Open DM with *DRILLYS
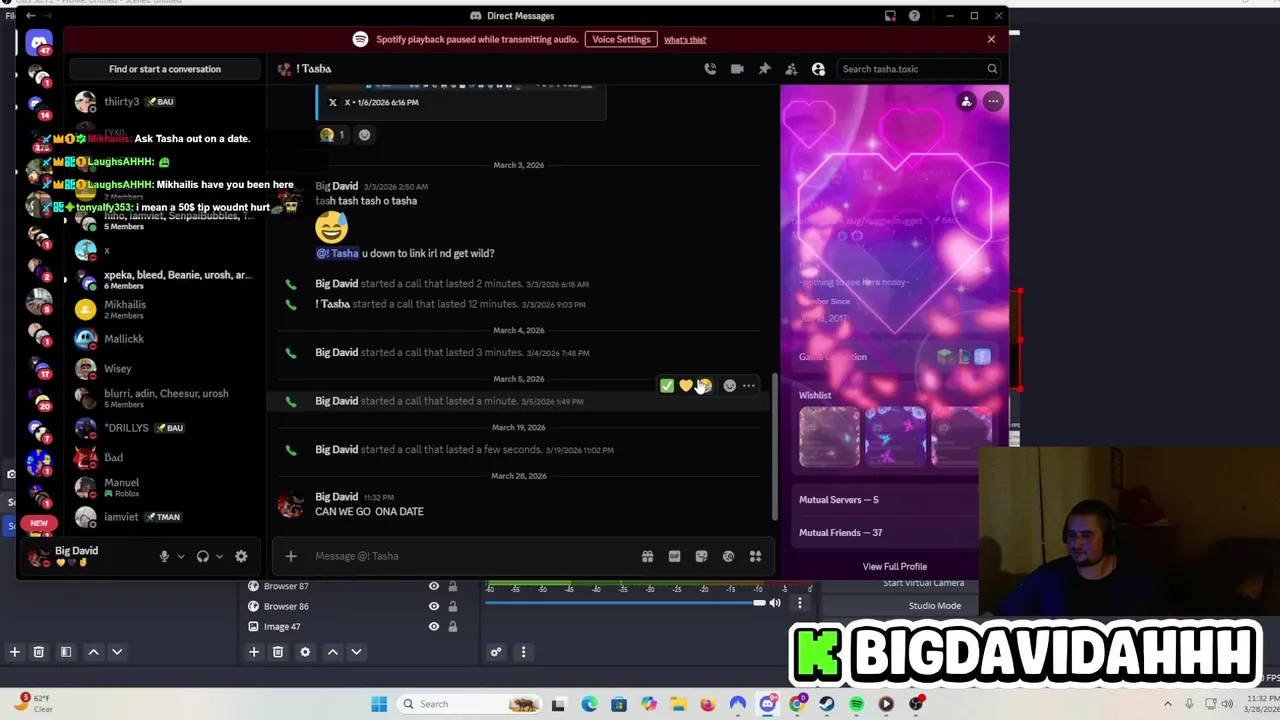The image size is (1280, 720). [x=165, y=428]
